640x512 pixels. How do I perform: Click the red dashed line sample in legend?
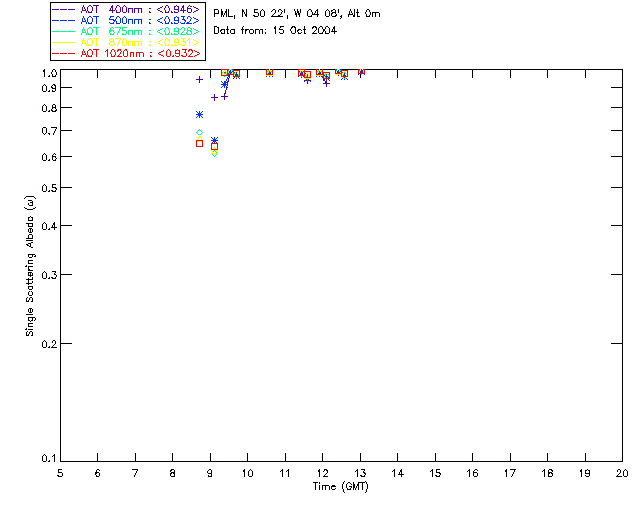64,53
